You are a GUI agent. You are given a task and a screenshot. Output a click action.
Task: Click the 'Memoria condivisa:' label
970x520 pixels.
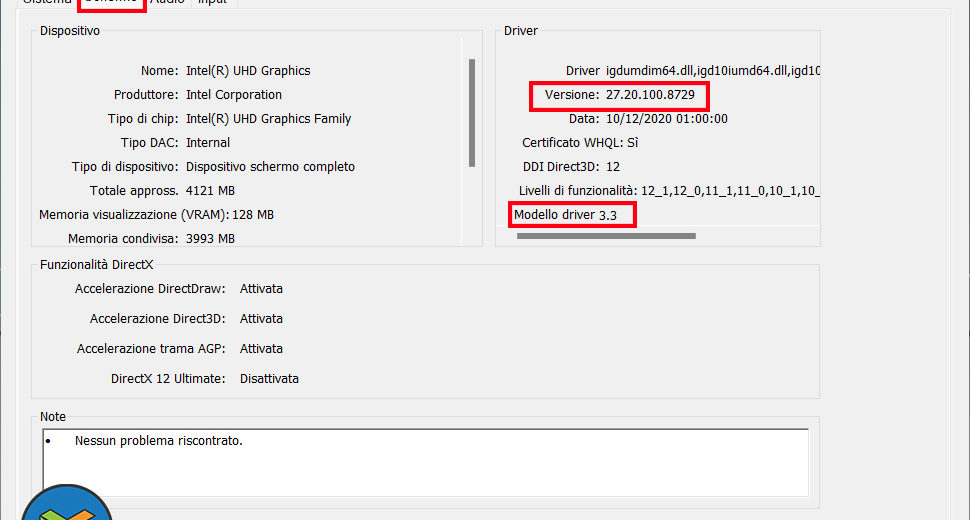(x=123, y=239)
